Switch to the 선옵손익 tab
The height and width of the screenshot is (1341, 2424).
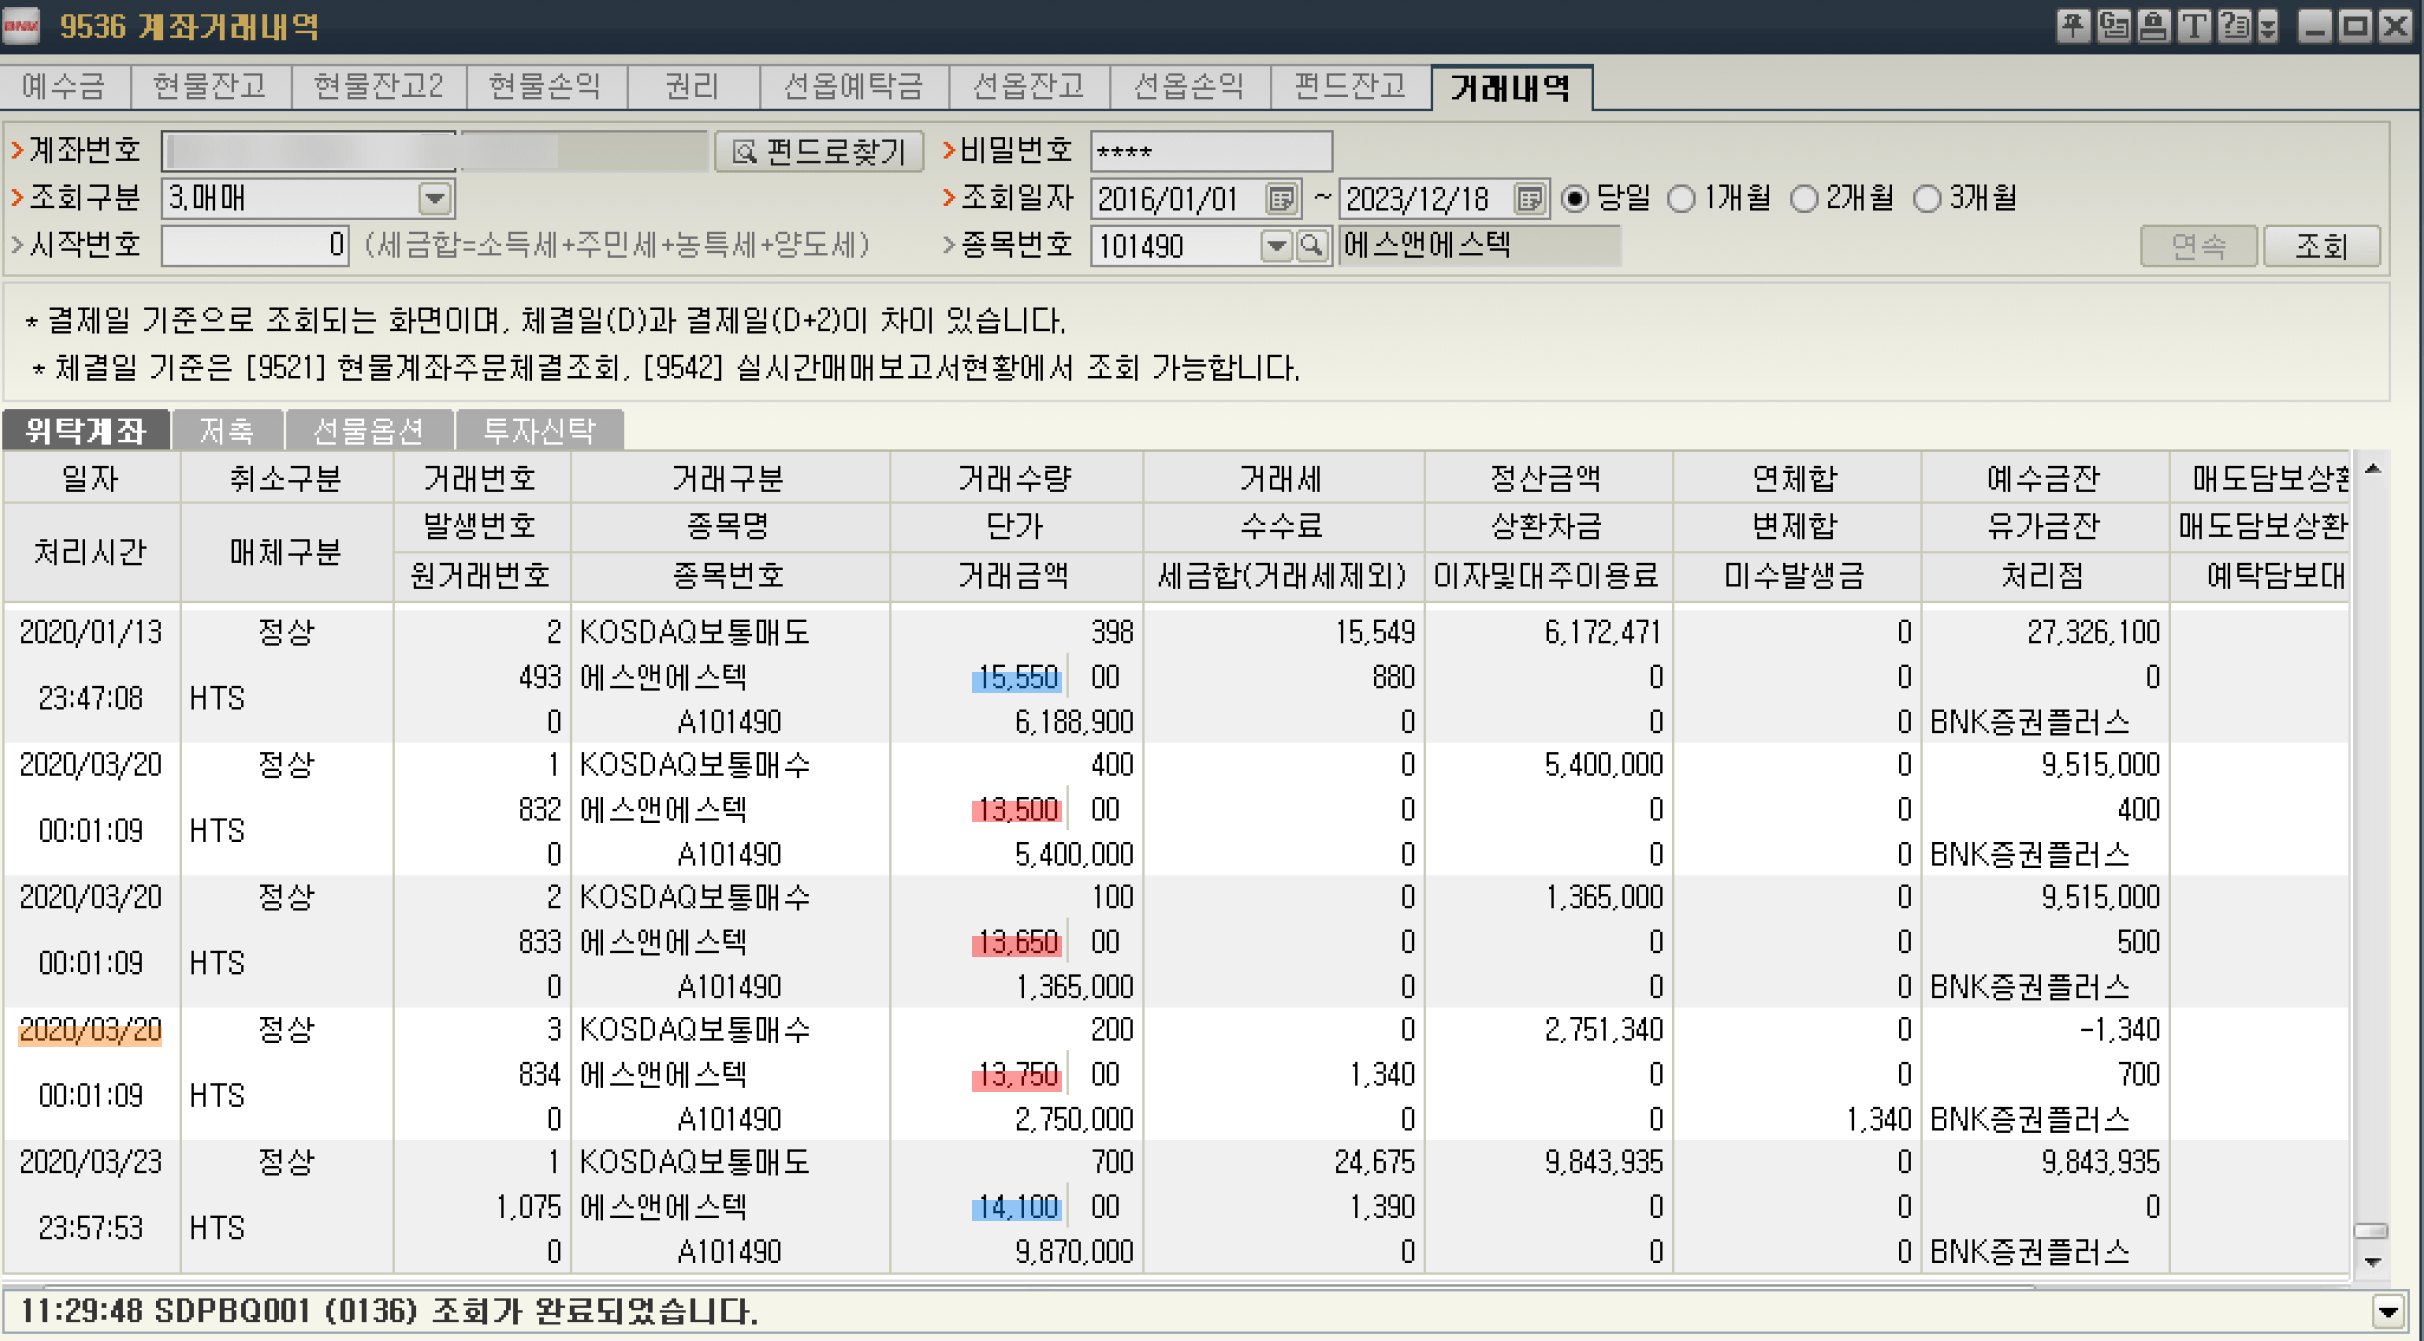pos(1189,86)
